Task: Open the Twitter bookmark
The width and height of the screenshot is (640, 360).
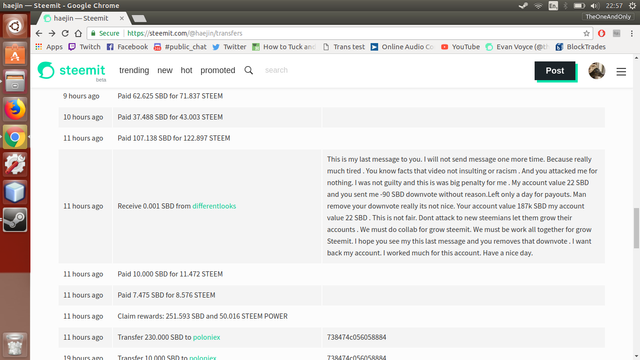Action: click(229, 47)
